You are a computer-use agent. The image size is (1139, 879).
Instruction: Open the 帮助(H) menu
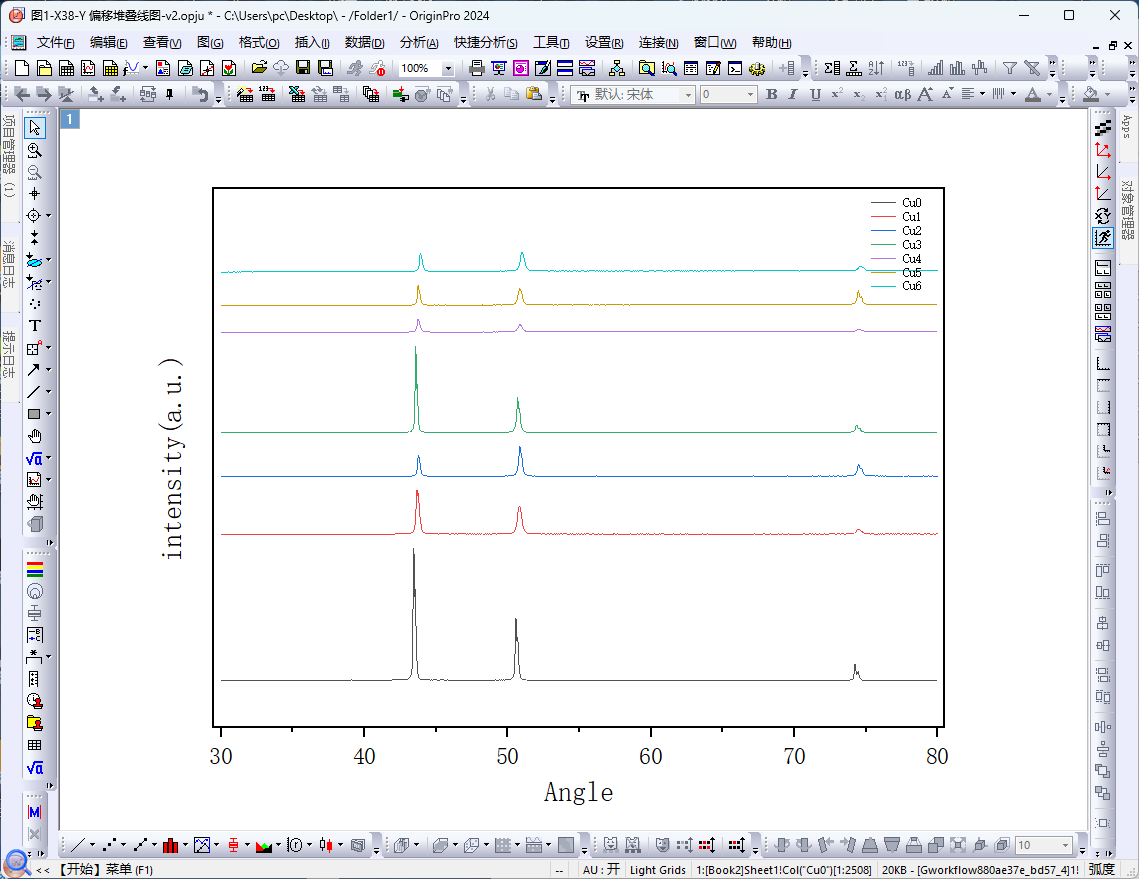point(771,43)
